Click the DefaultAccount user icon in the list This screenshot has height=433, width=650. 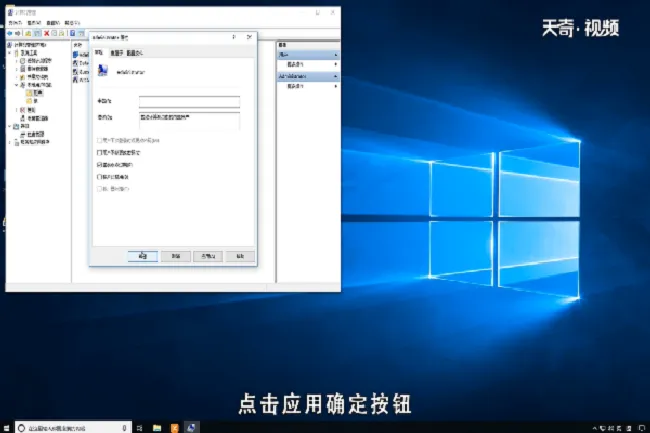[x=75, y=63]
